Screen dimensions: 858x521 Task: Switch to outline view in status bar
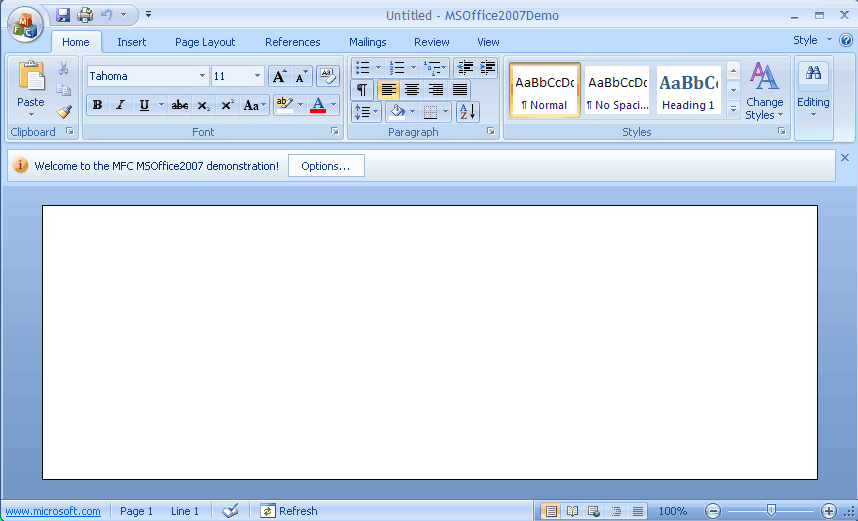[x=616, y=511]
